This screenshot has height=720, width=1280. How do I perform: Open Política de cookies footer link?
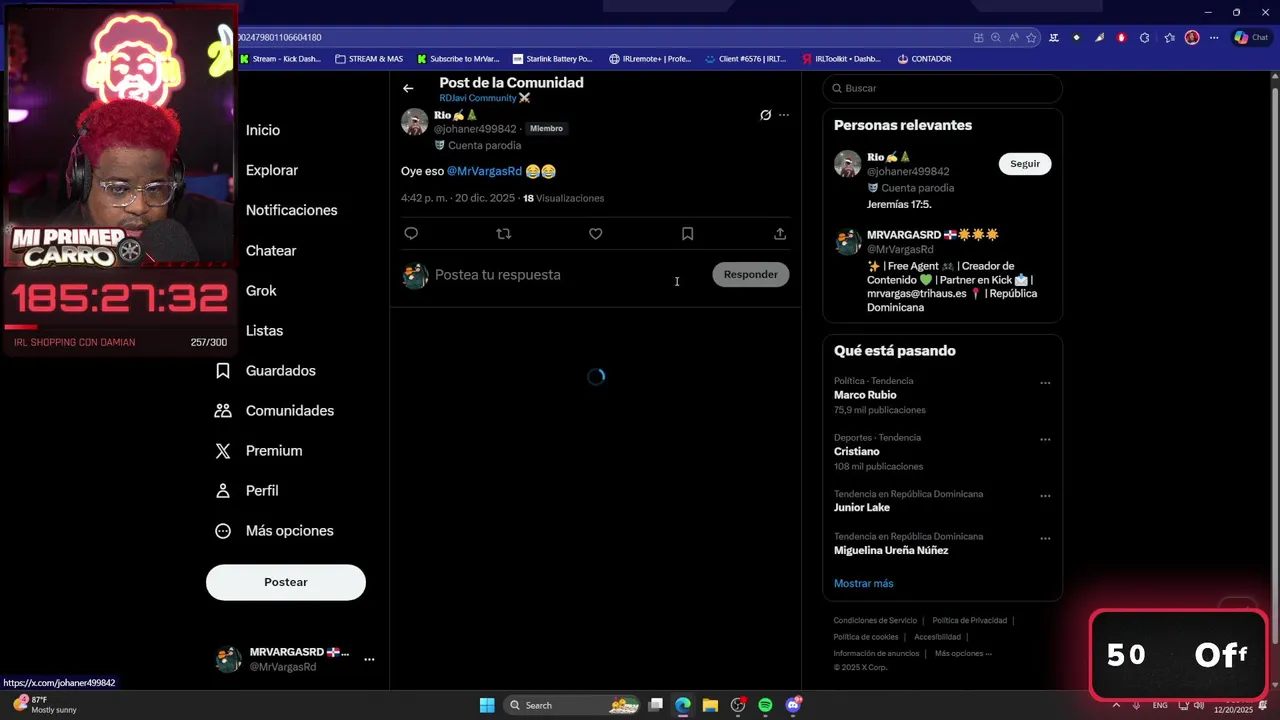[x=866, y=637]
